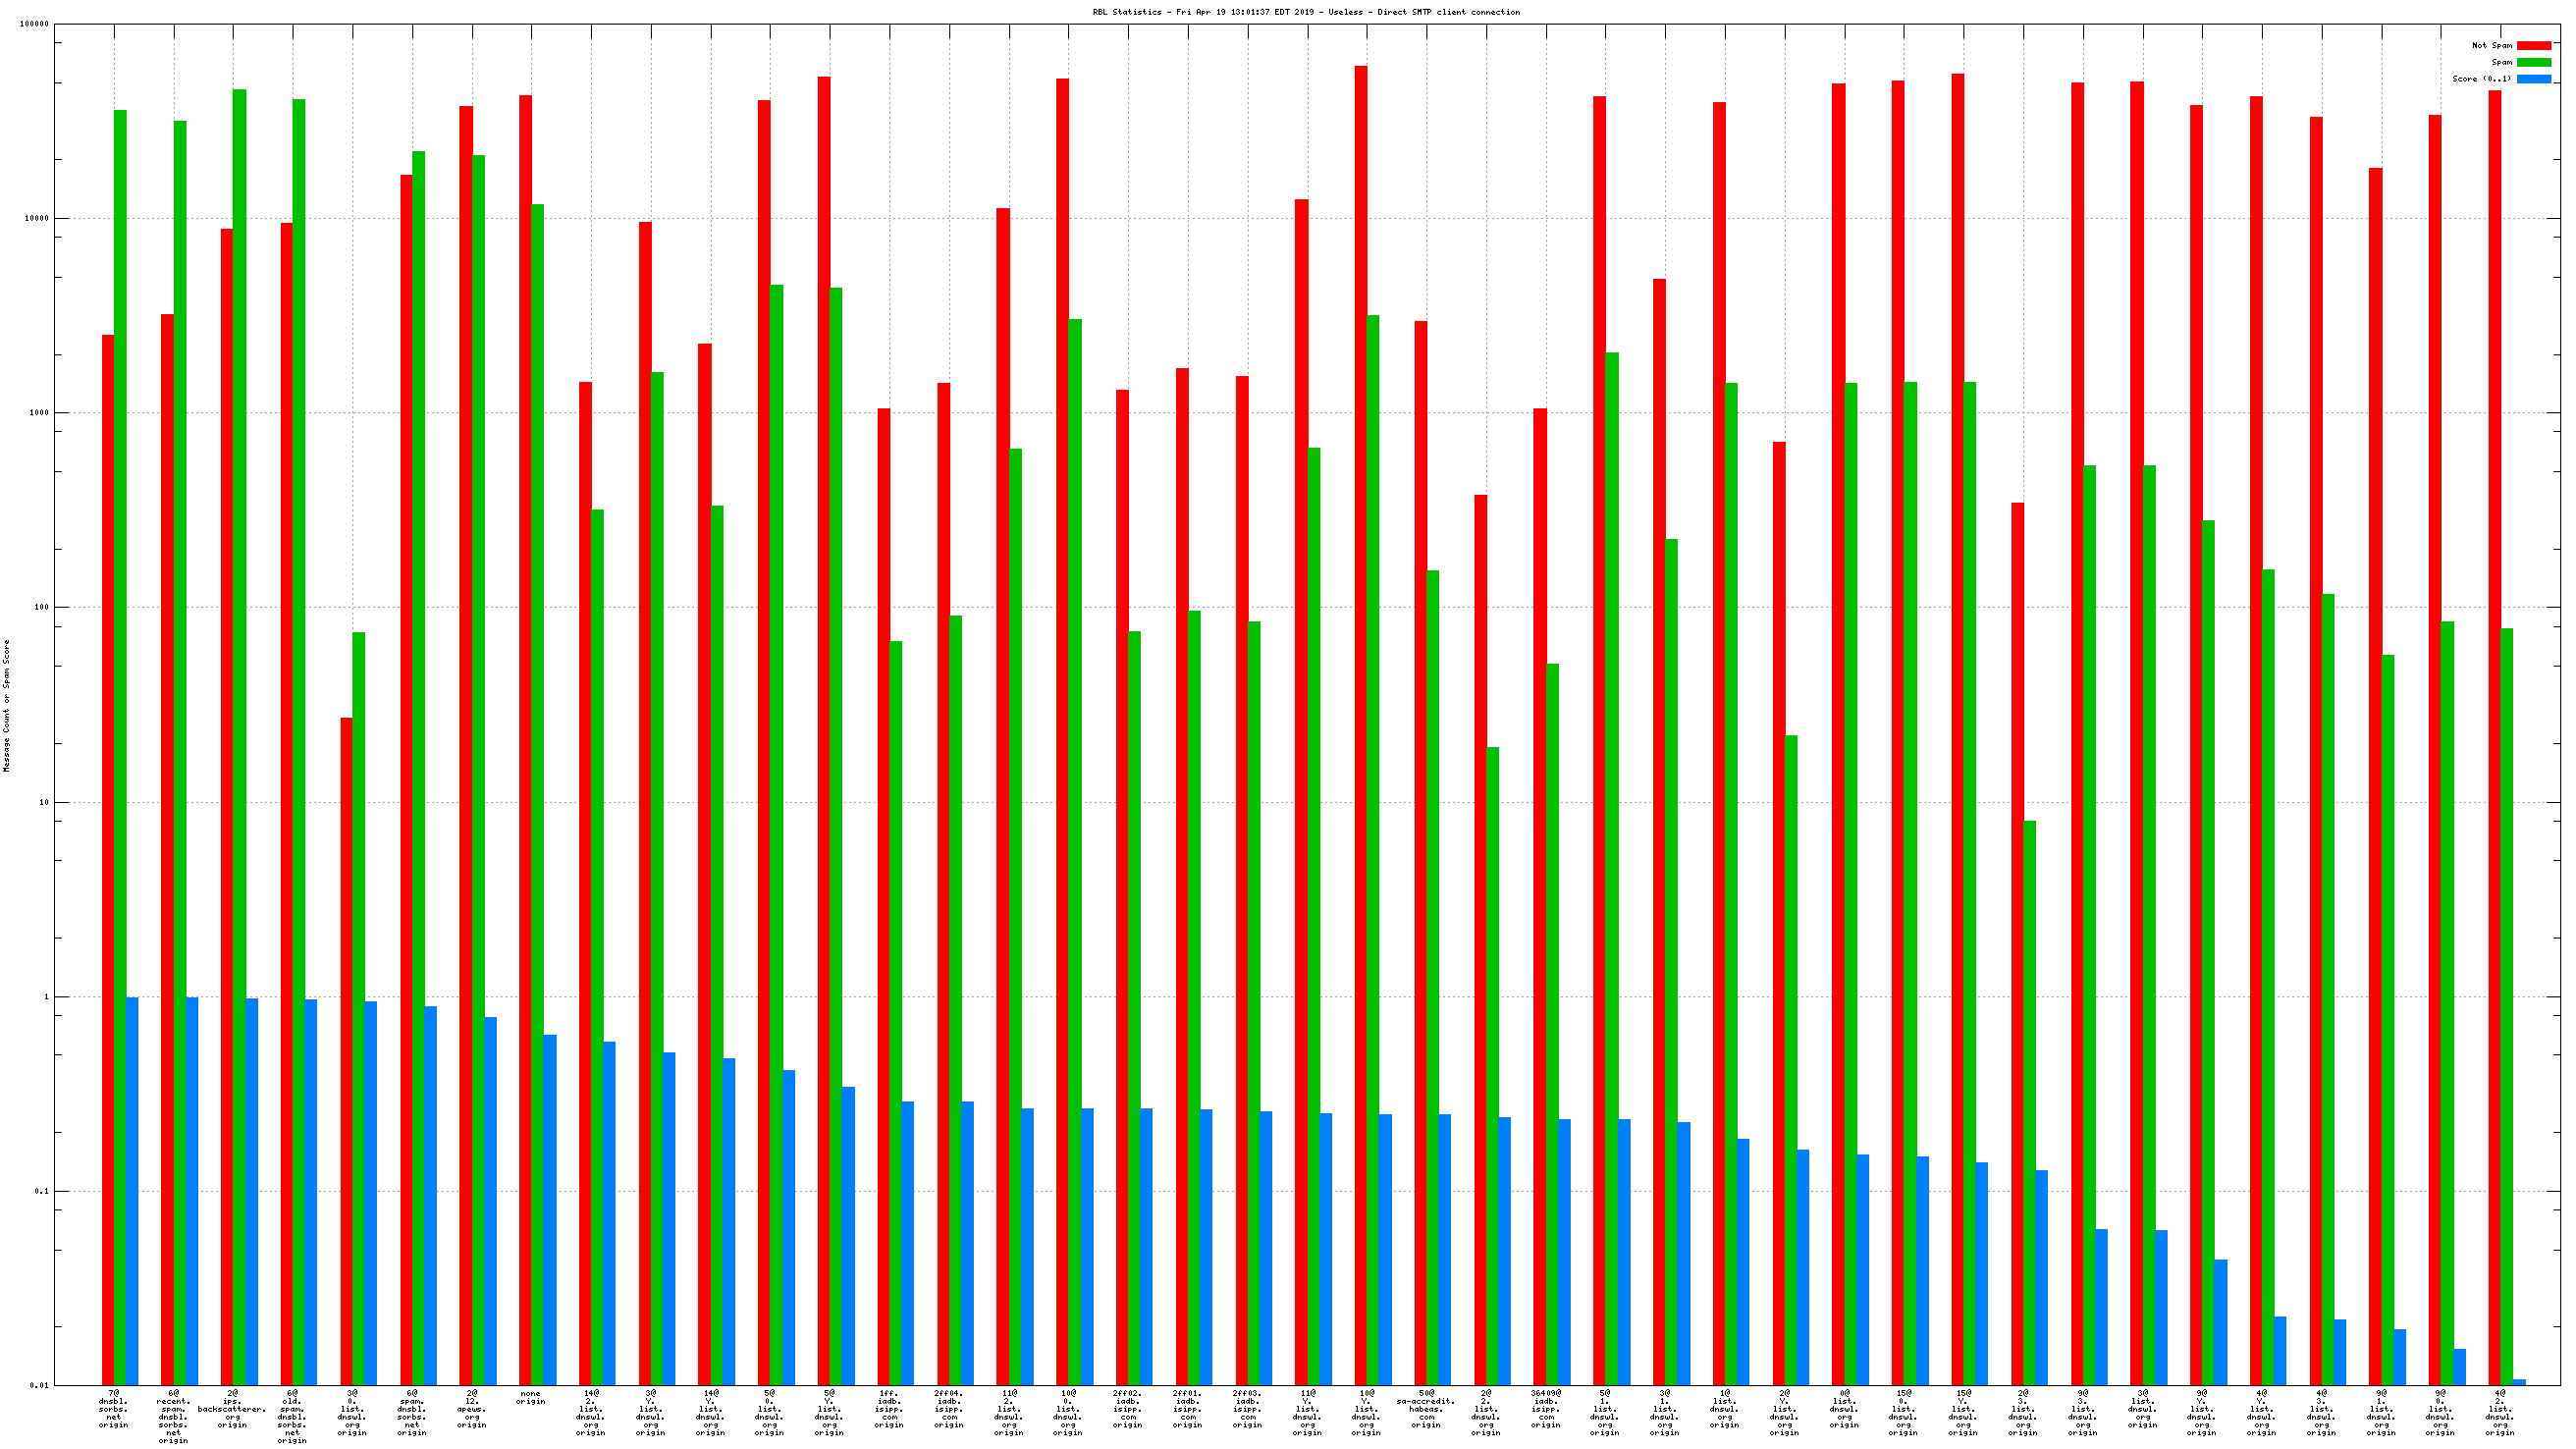Click the 12.apews.org x-axis label
2576x1449 pixels.
(472, 1408)
